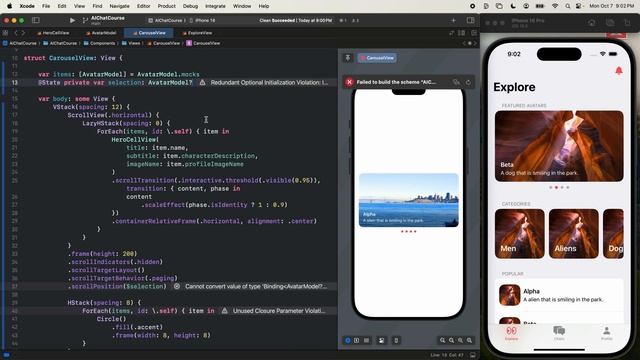Enable Selectable preview mode in canvas
This screenshot has height=360, width=640.
click(357, 340)
